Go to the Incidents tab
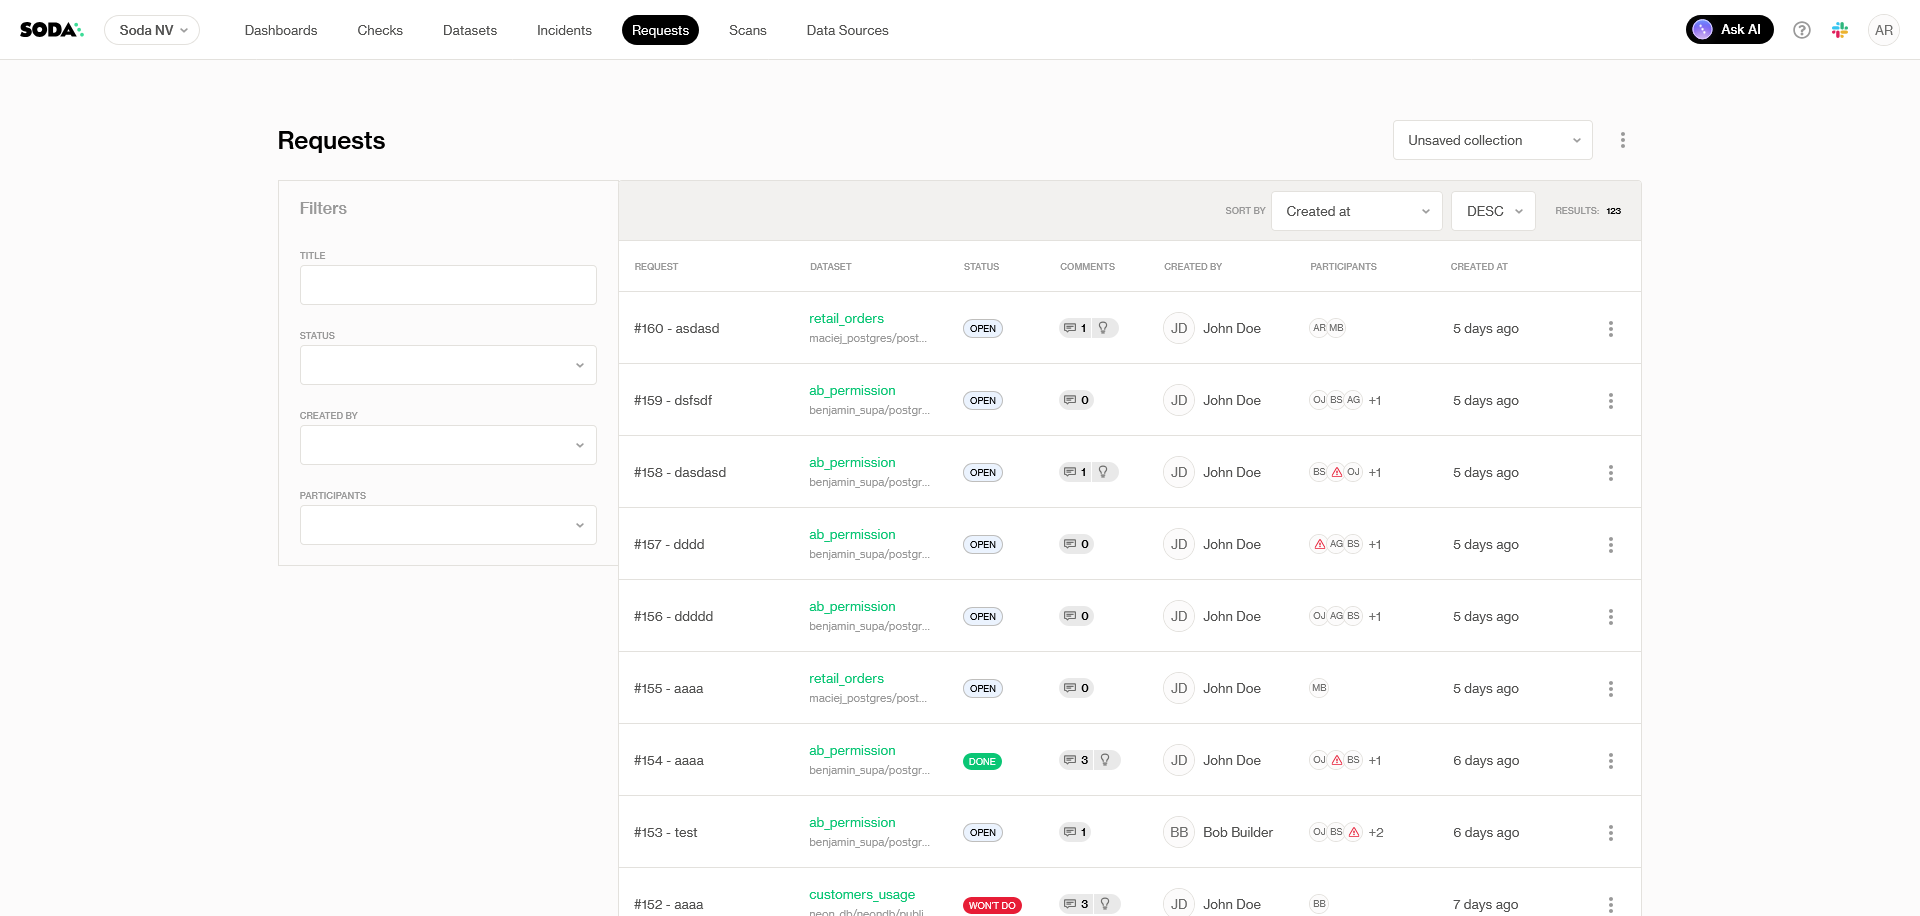 click(x=564, y=30)
